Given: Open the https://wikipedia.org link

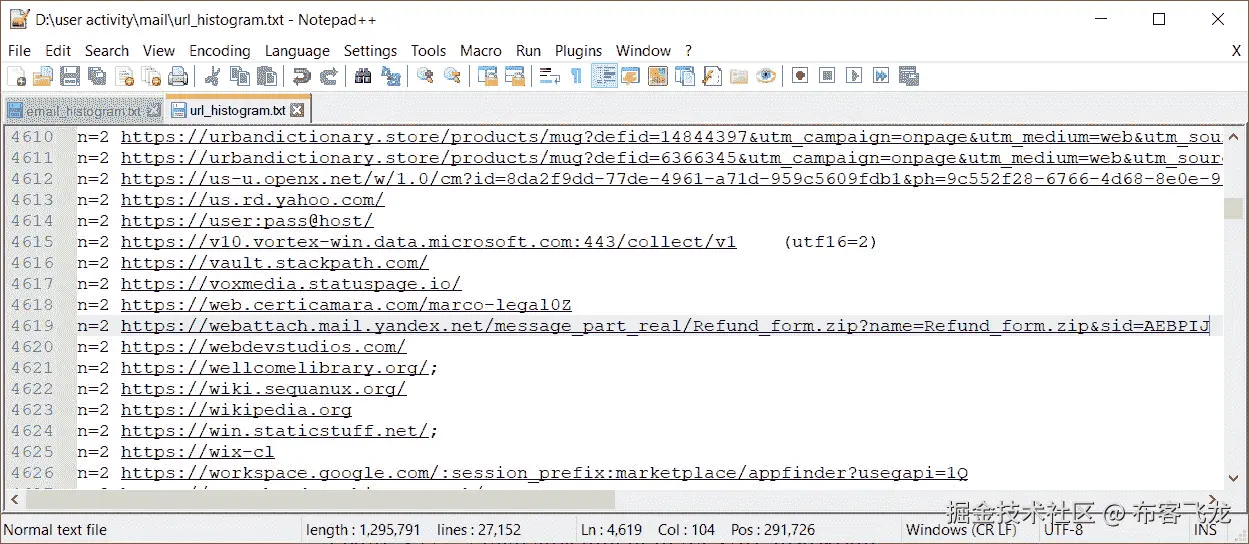Looking at the screenshot, I should (x=236, y=409).
